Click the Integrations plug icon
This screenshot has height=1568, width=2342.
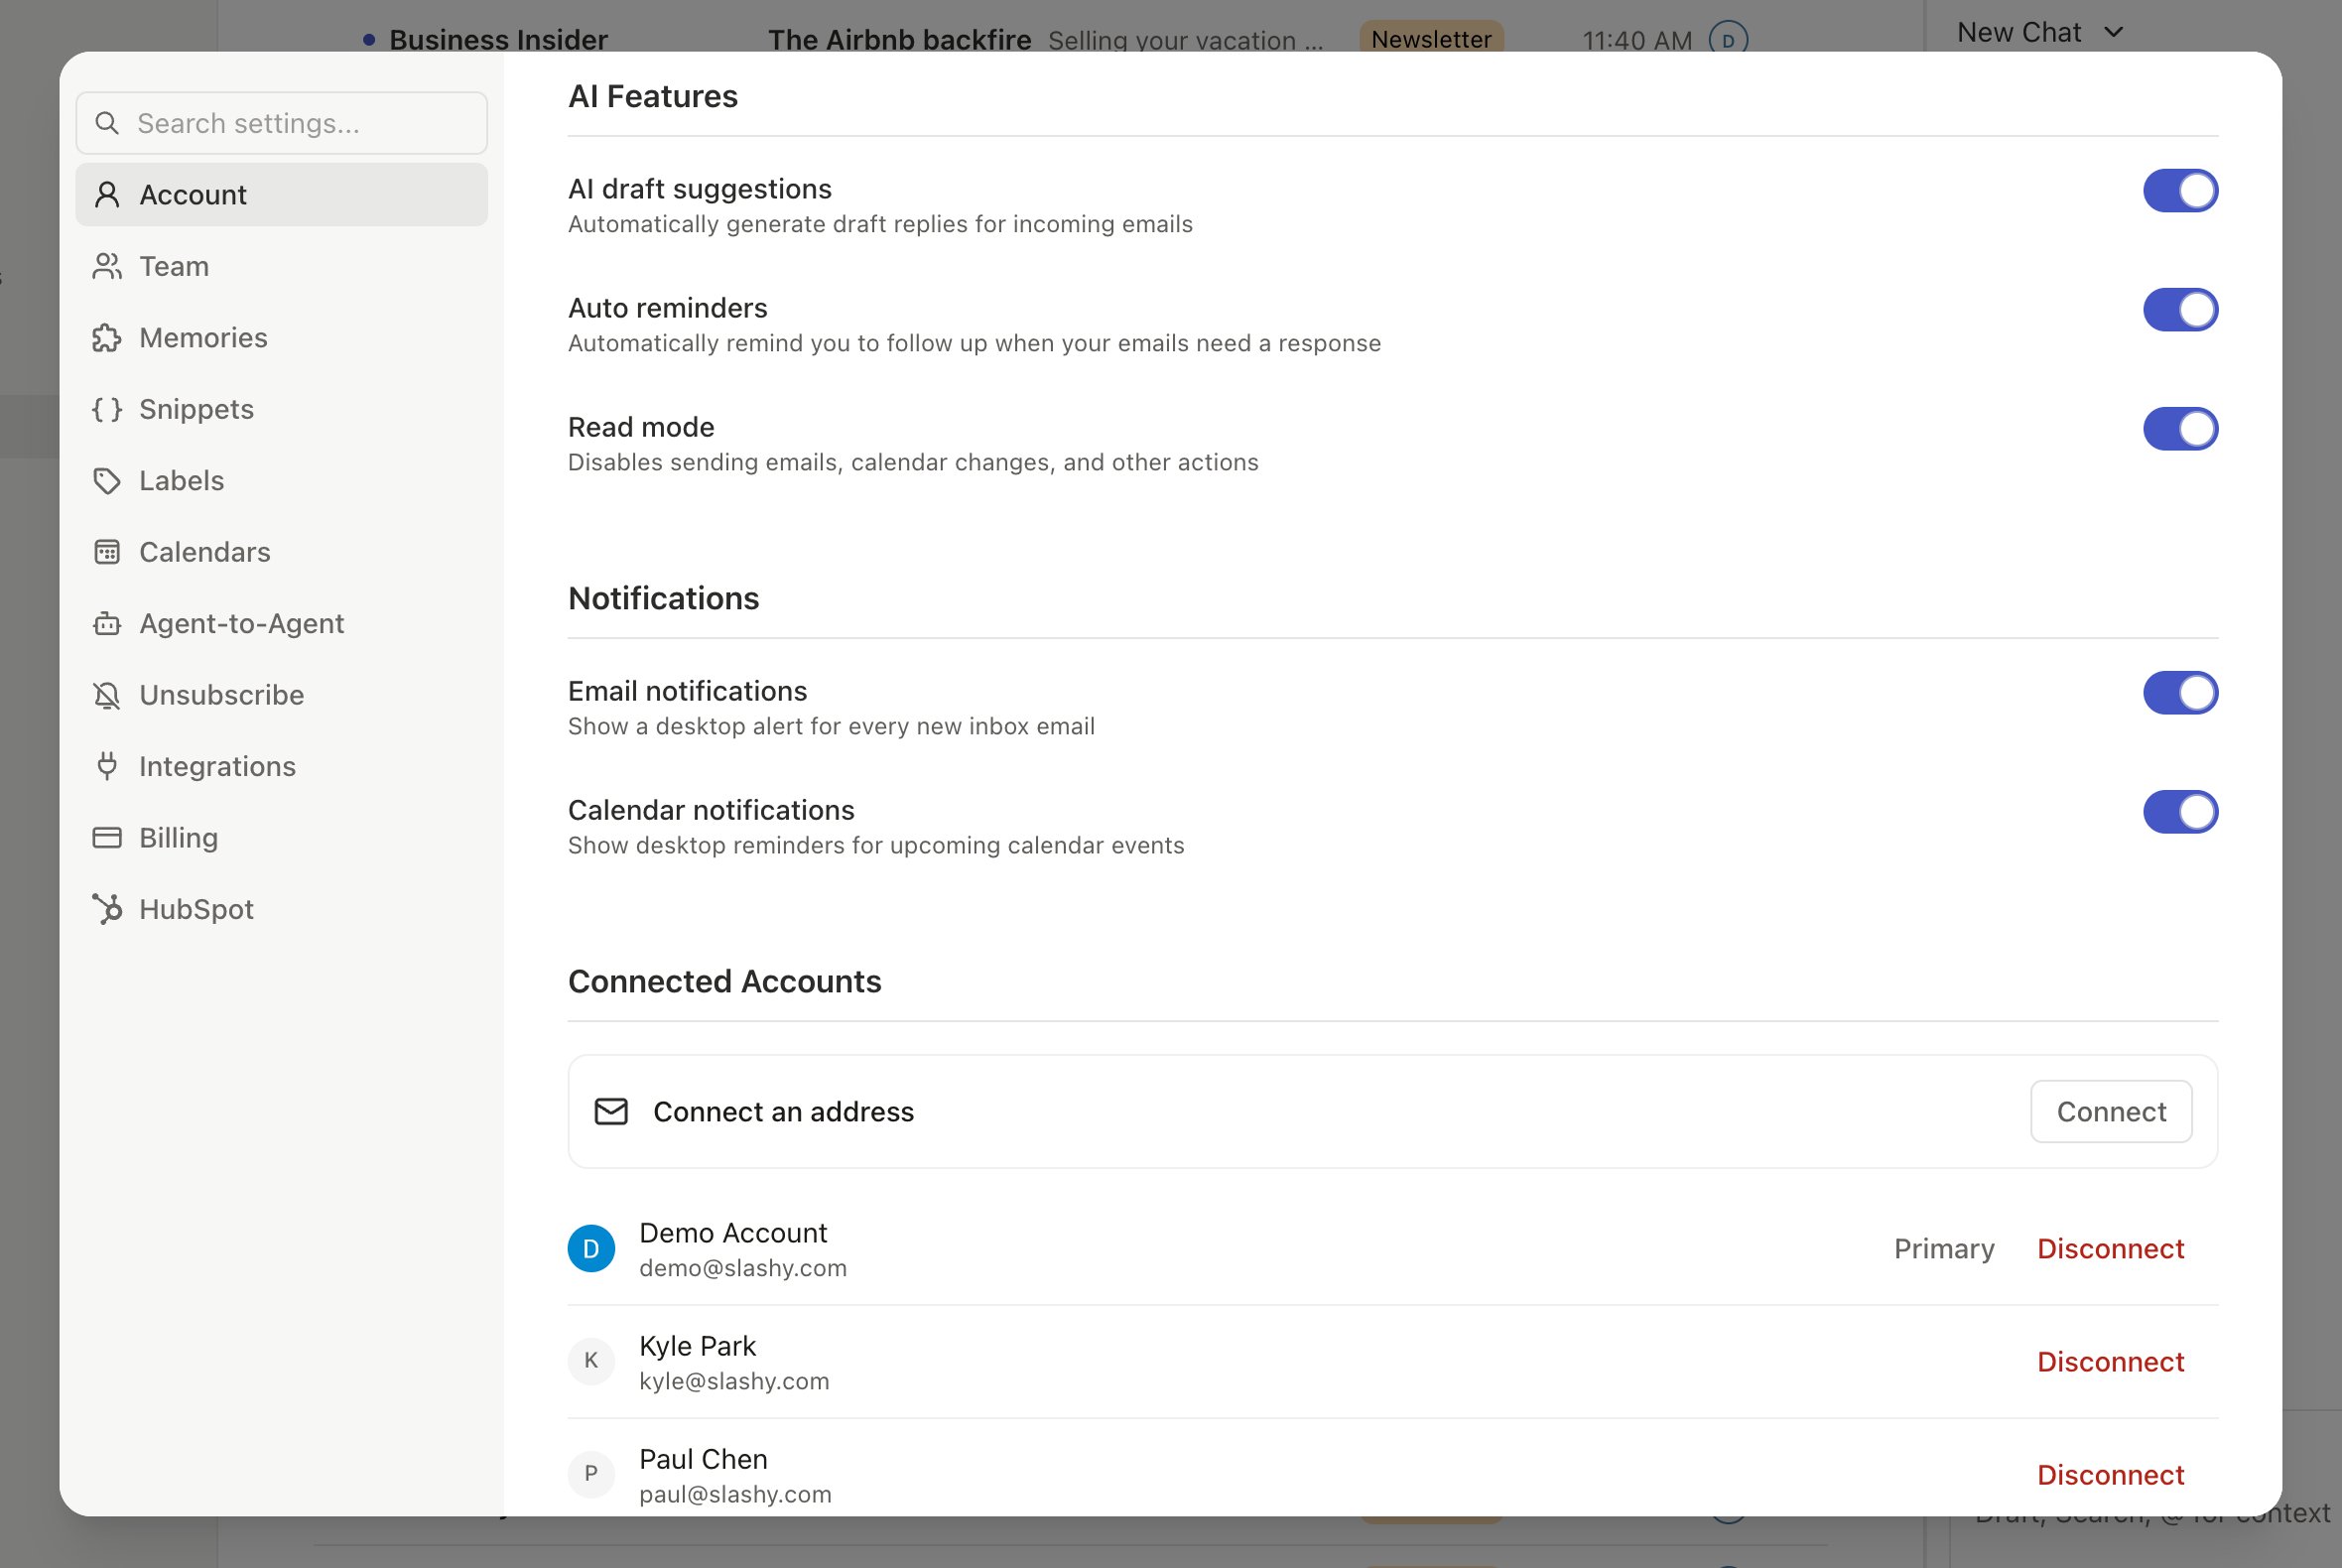click(x=107, y=766)
